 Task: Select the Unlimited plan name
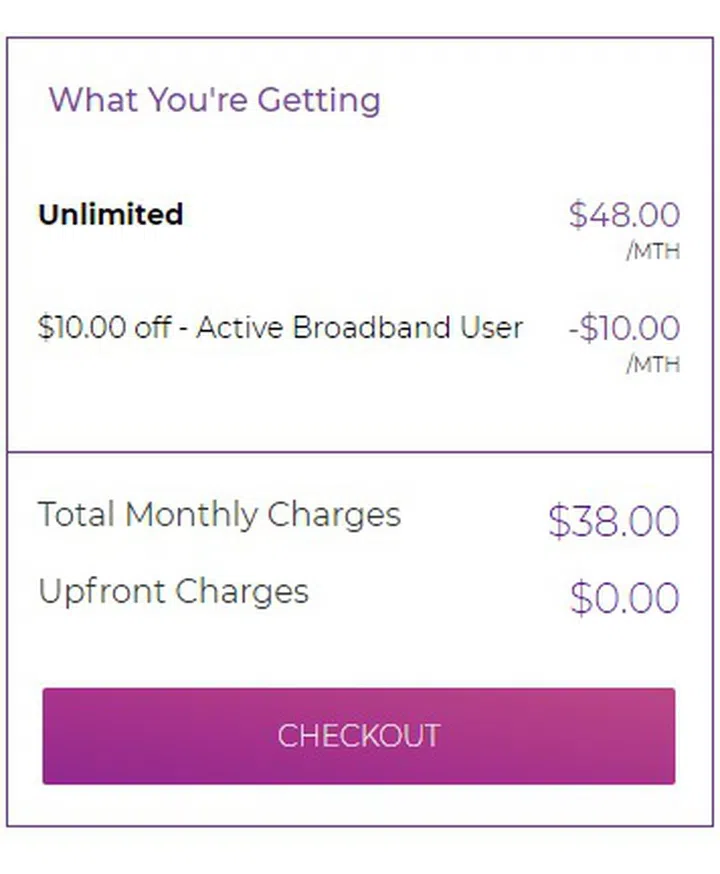click(110, 214)
